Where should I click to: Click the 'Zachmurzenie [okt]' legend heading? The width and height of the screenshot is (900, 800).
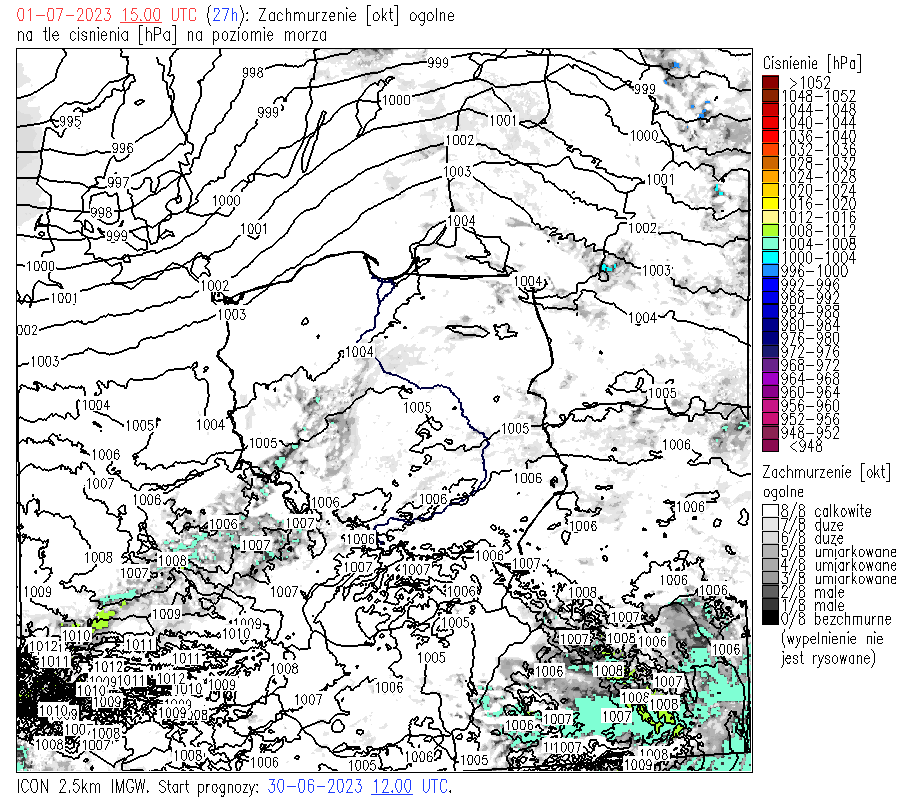(x=827, y=473)
